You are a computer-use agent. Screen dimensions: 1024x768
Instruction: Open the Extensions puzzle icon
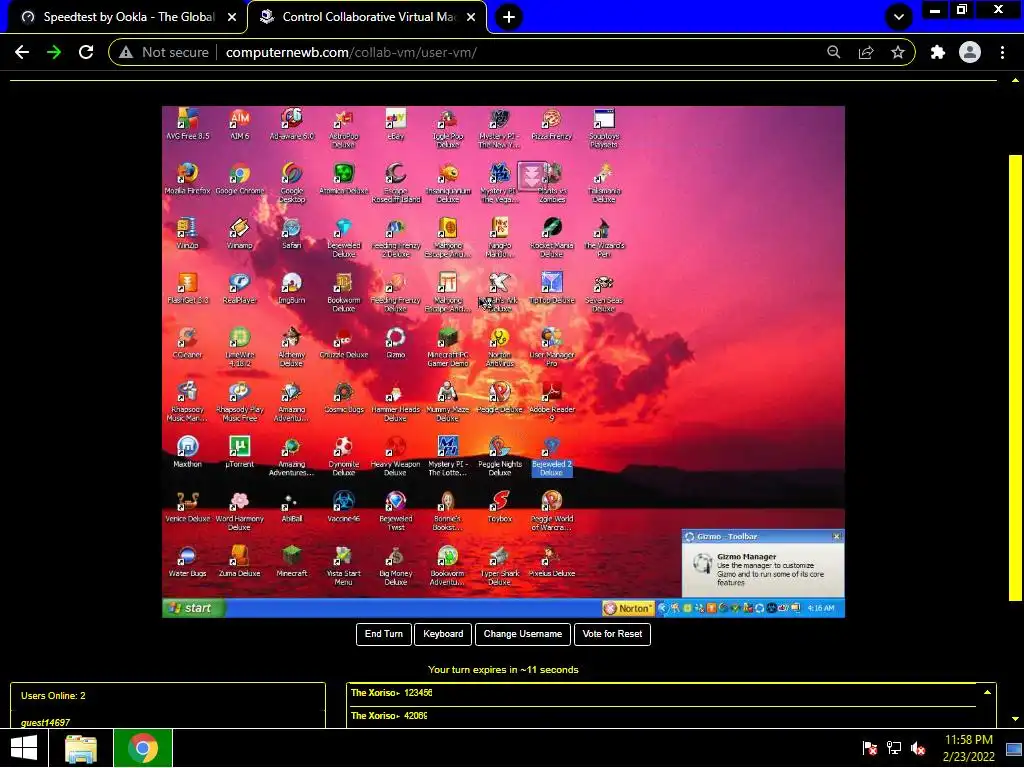point(938,52)
